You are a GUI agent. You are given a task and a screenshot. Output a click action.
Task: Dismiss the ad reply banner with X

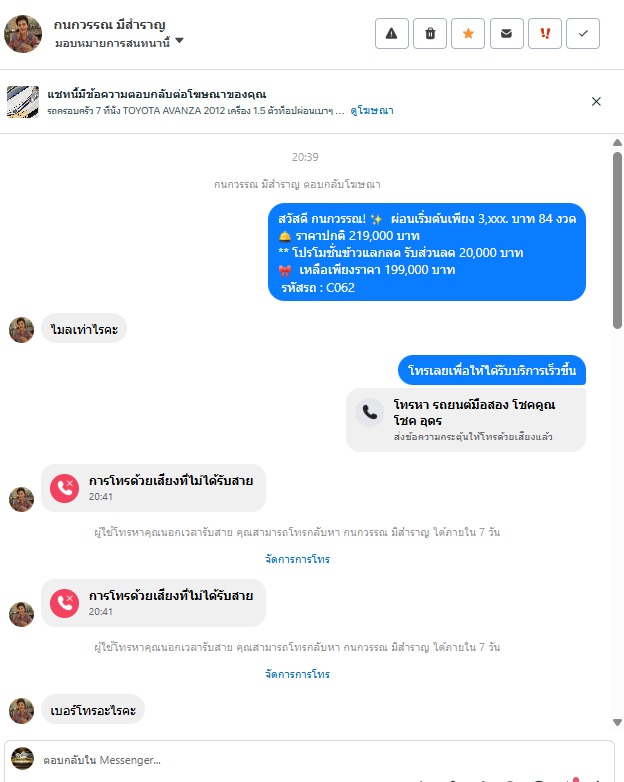(596, 101)
